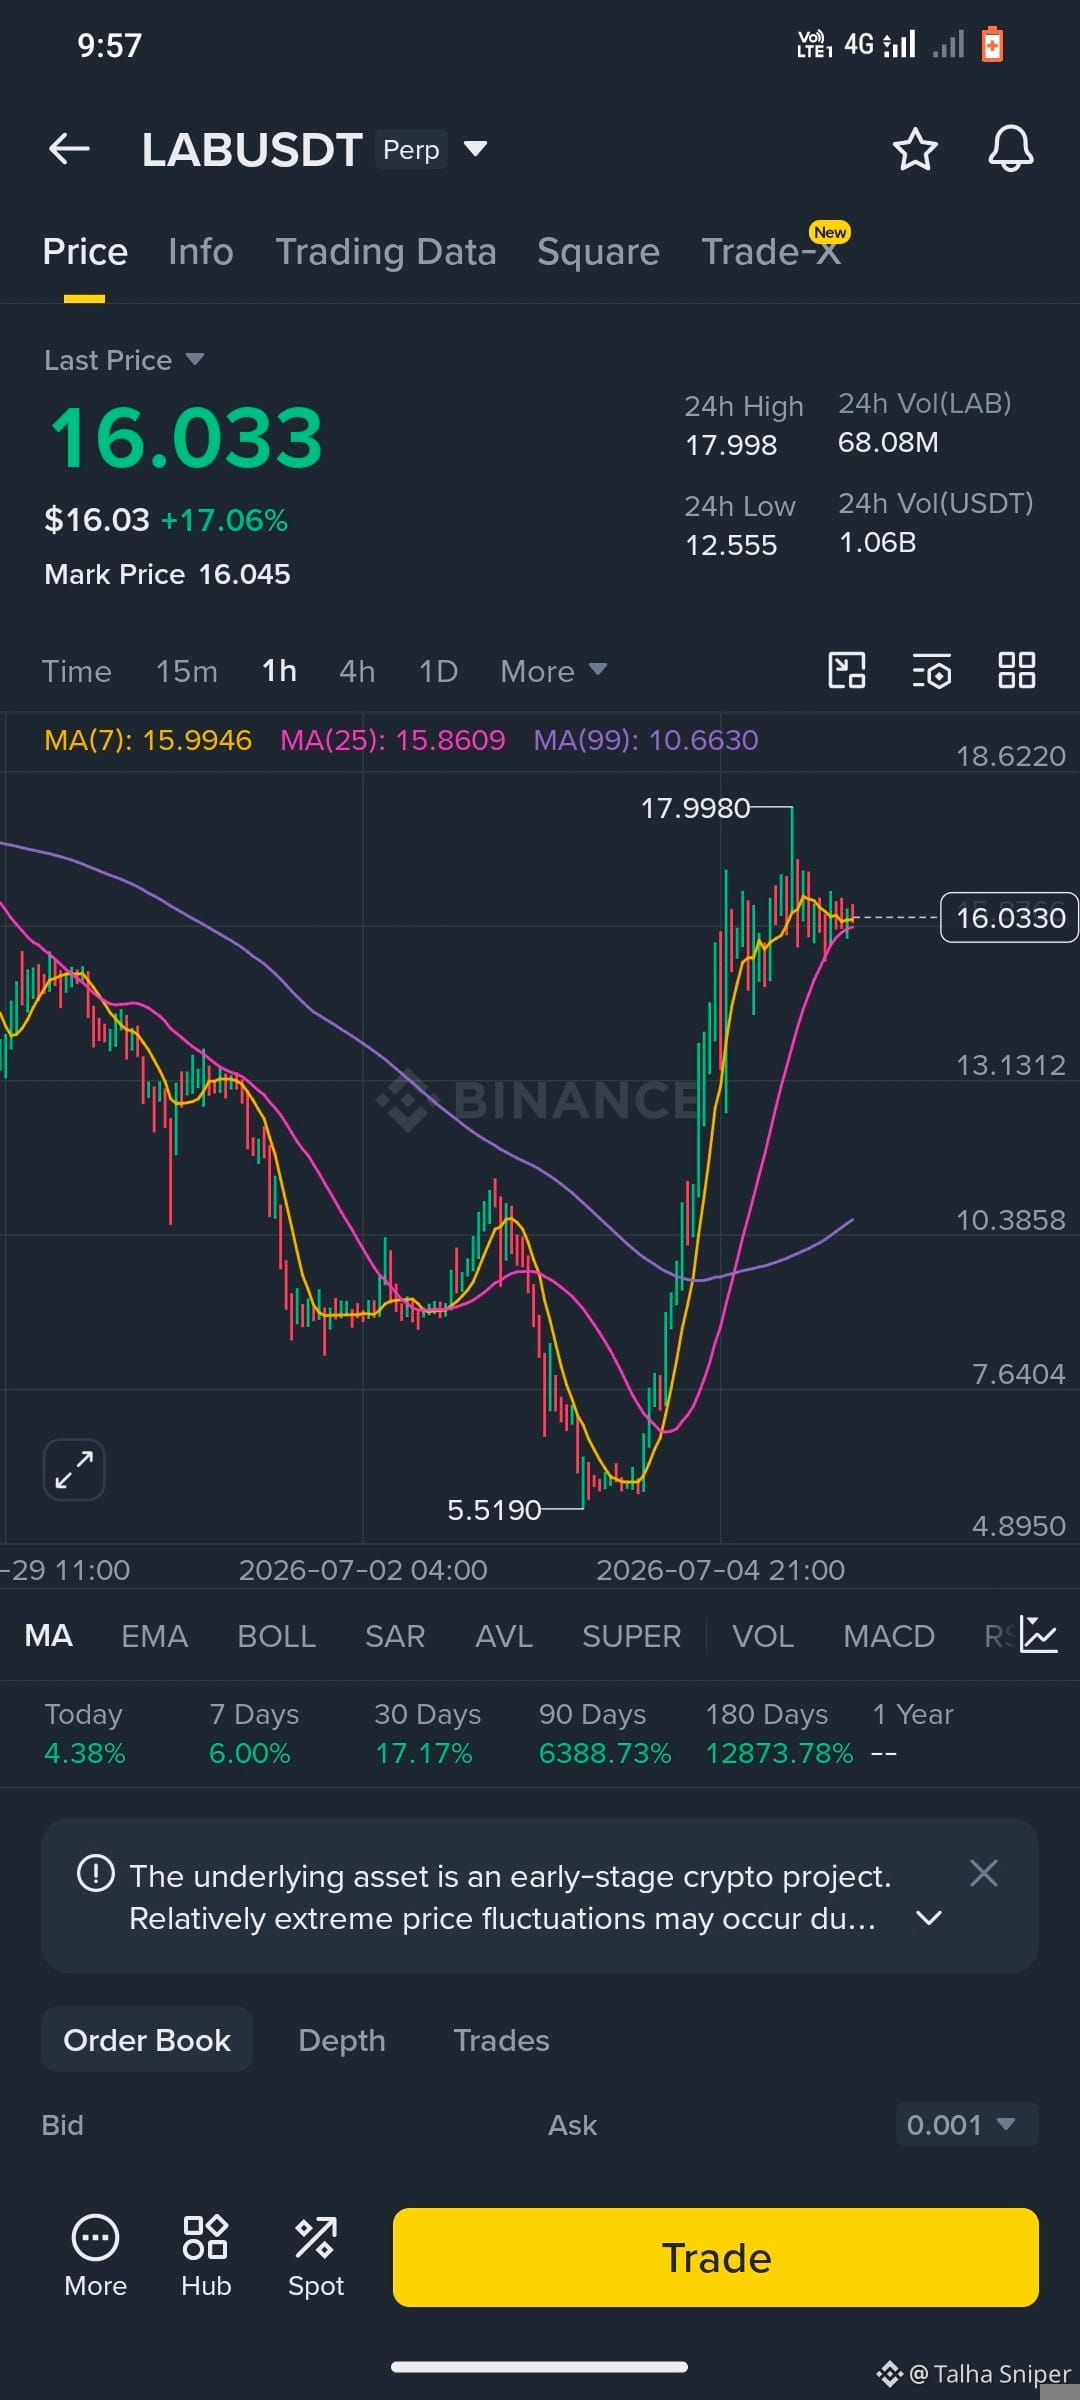Tap the MA(99): 10.6630 indicator label
The height and width of the screenshot is (2400, 1080).
(646, 740)
